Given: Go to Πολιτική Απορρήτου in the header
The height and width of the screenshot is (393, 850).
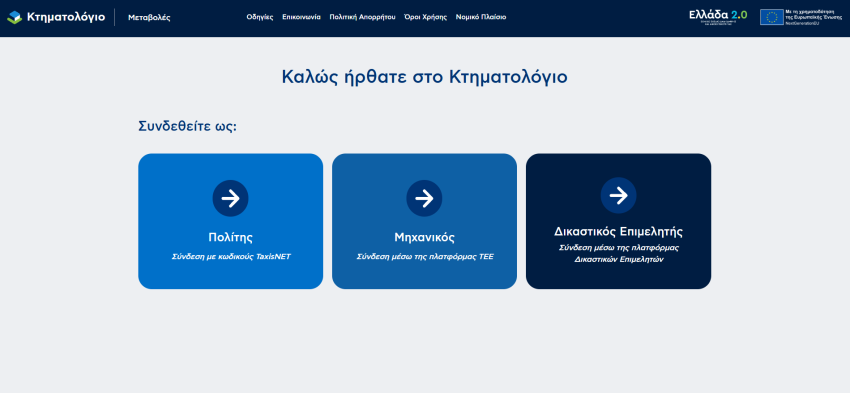Looking at the screenshot, I should (363, 17).
